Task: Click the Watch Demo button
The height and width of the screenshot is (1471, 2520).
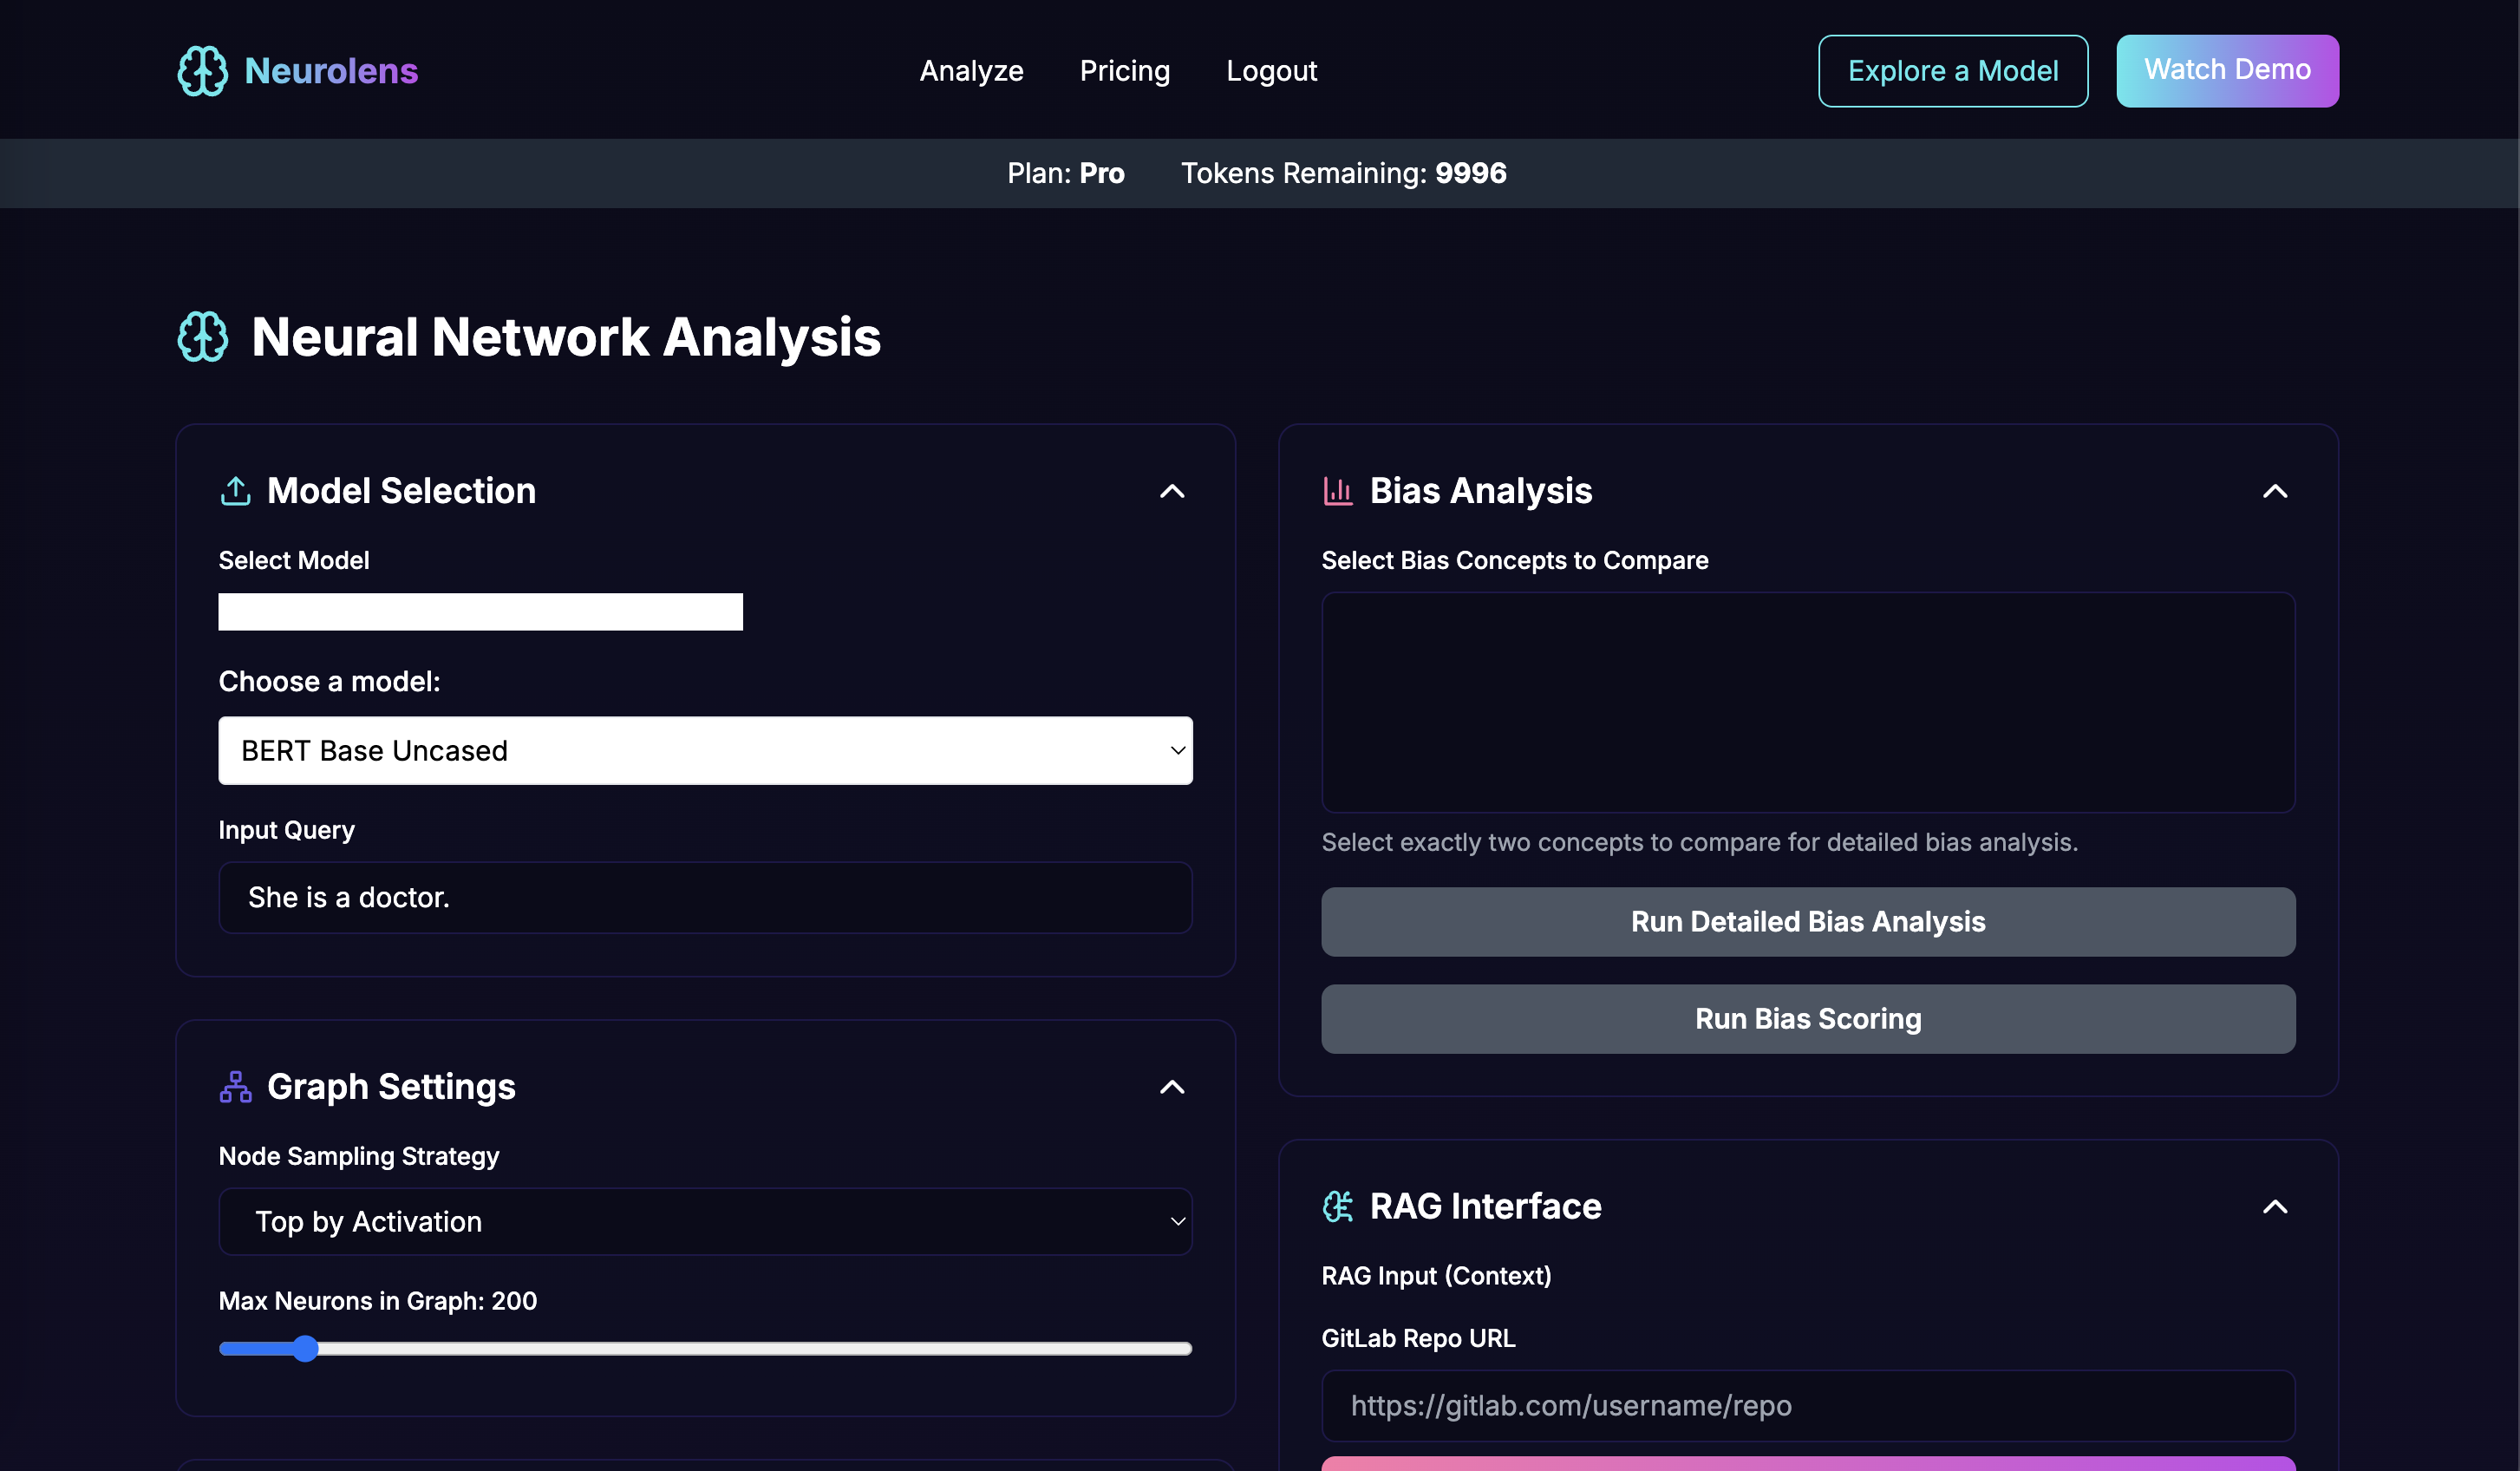Action: 2227,71
